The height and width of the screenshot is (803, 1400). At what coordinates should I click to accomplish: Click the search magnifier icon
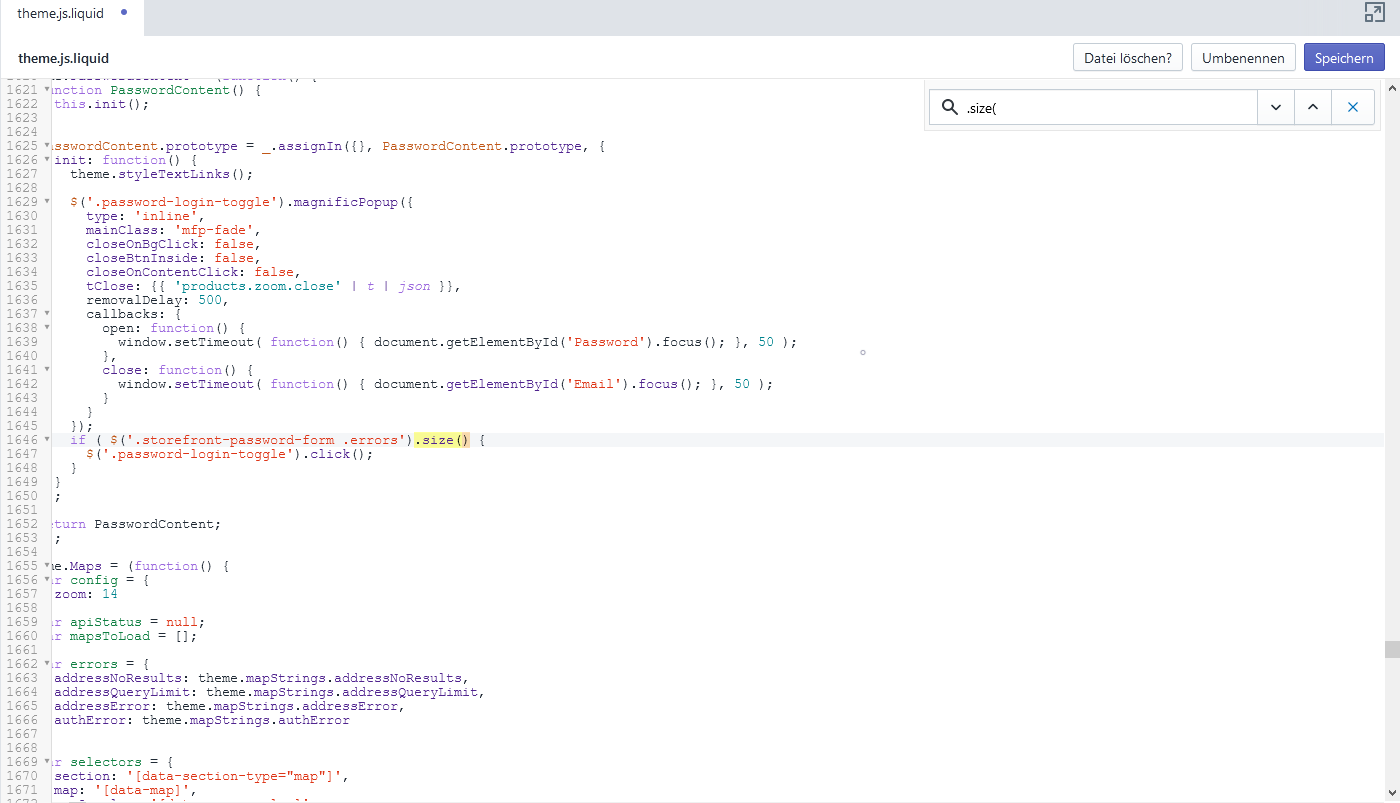[x=949, y=107]
